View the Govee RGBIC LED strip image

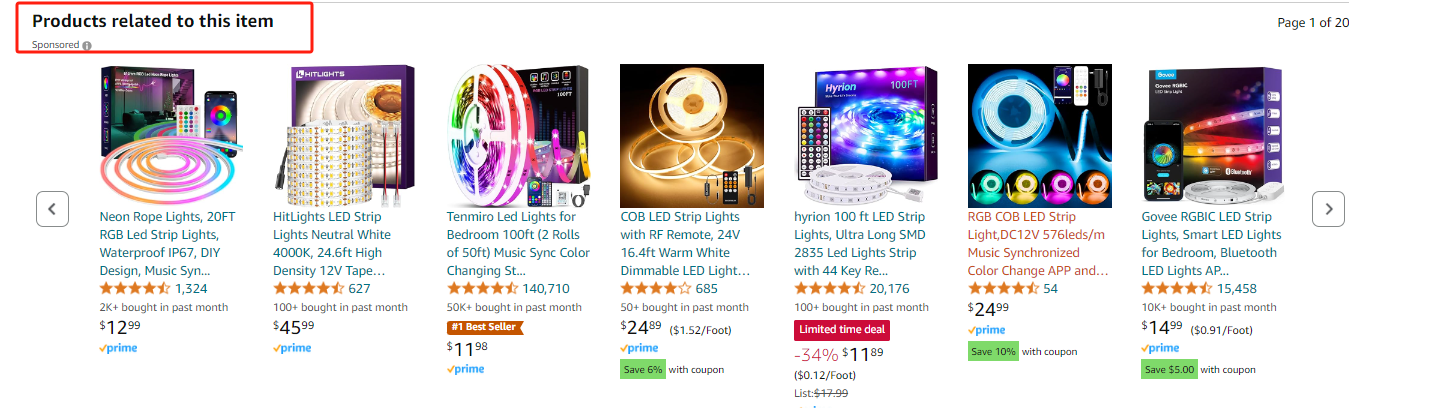(x=1213, y=135)
